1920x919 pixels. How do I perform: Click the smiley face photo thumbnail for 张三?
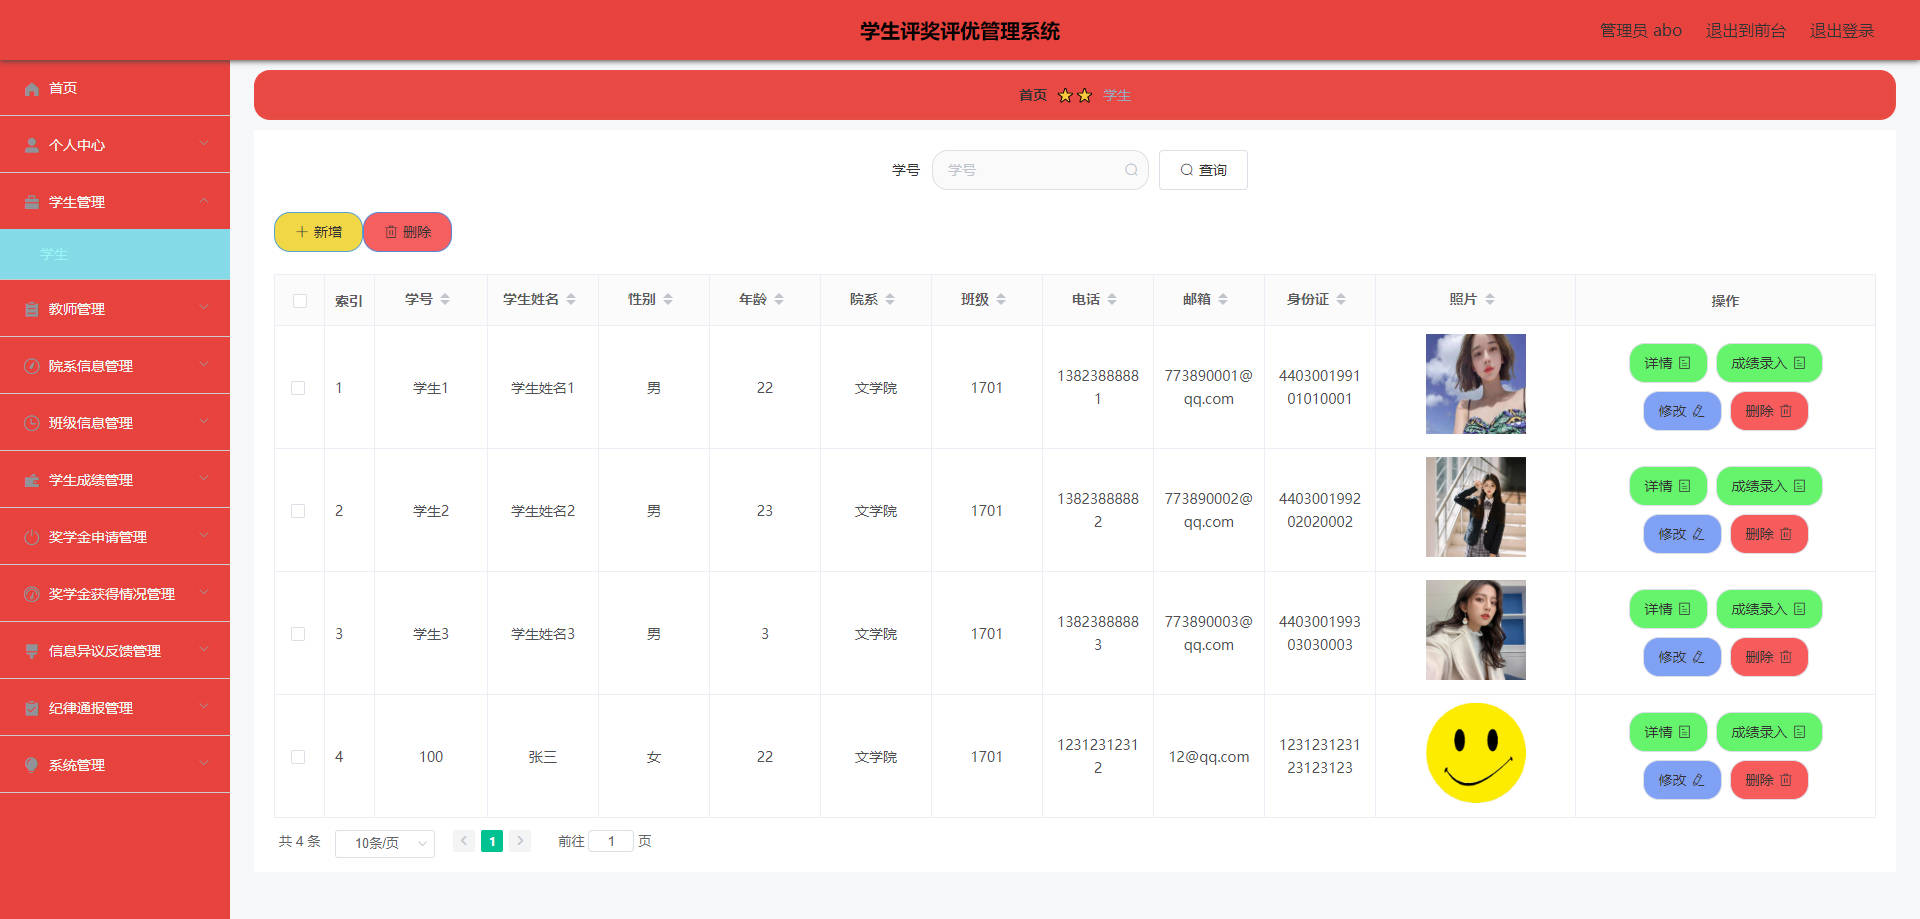(x=1476, y=753)
